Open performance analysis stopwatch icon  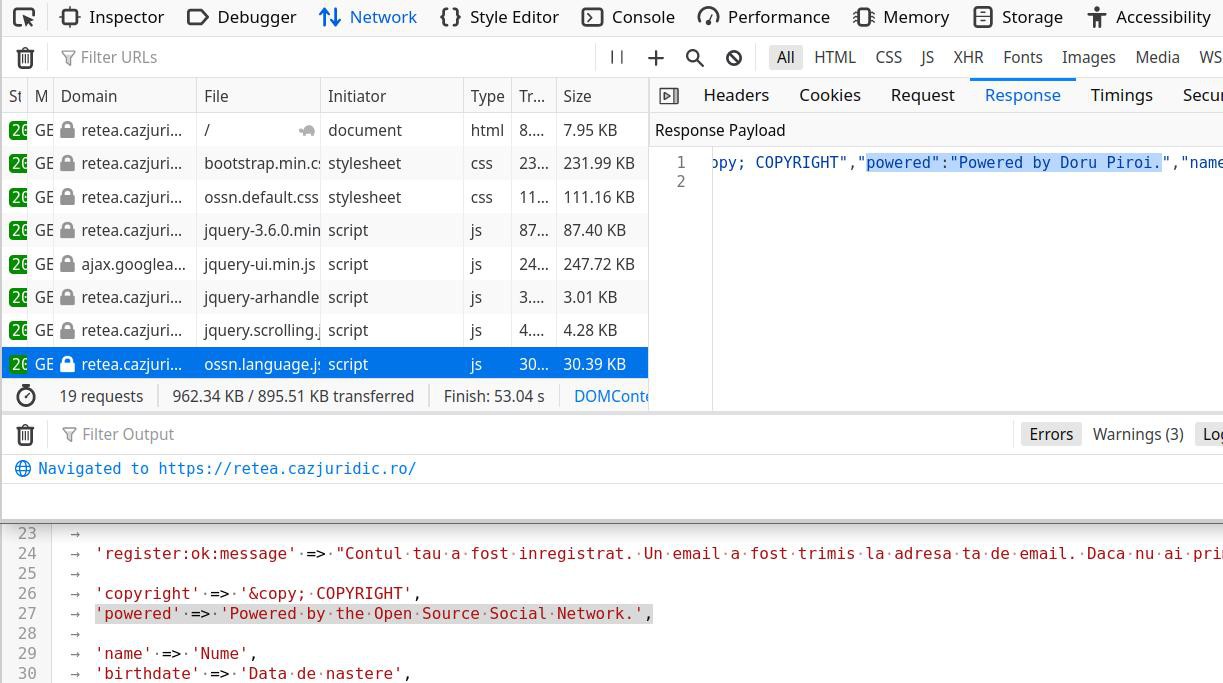pos(26,396)
